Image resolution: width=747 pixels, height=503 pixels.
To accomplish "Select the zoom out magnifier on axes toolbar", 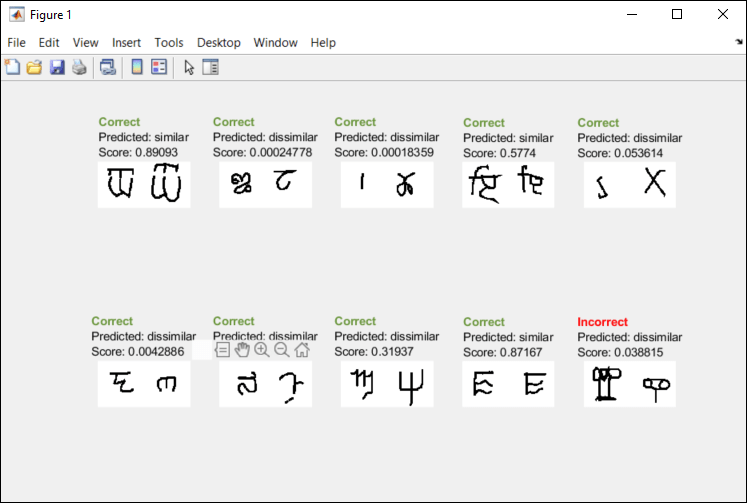I will coord(282,350).
